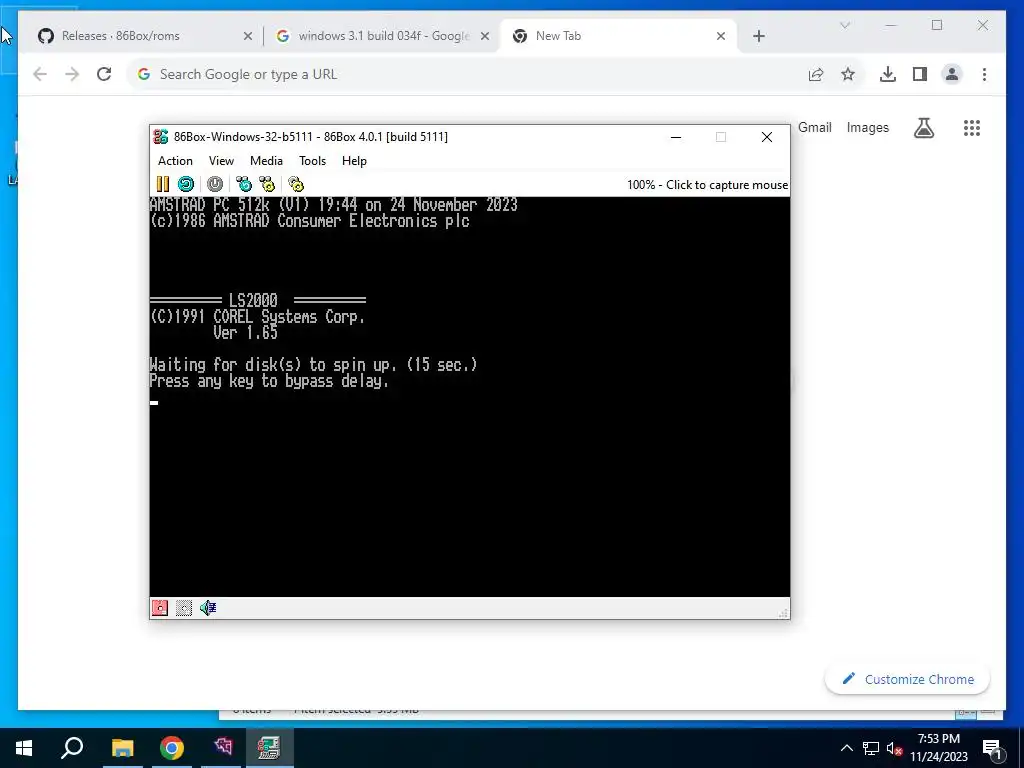The image size is (1024, 768).
Task: Open taskbar clock showing 7:53 PM
Action: click(938, 748)
